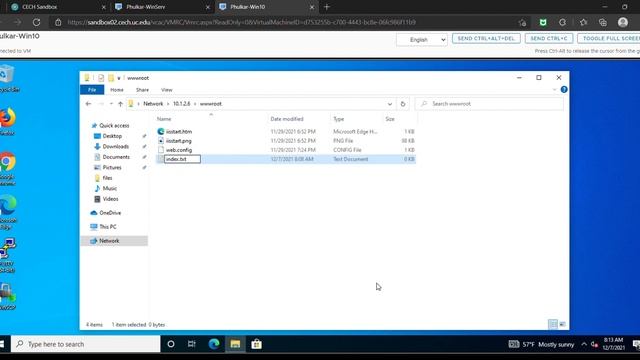The width and height of the screenshot is (640, 360).
Task: Open browser profile avatar
Action: 622,22
